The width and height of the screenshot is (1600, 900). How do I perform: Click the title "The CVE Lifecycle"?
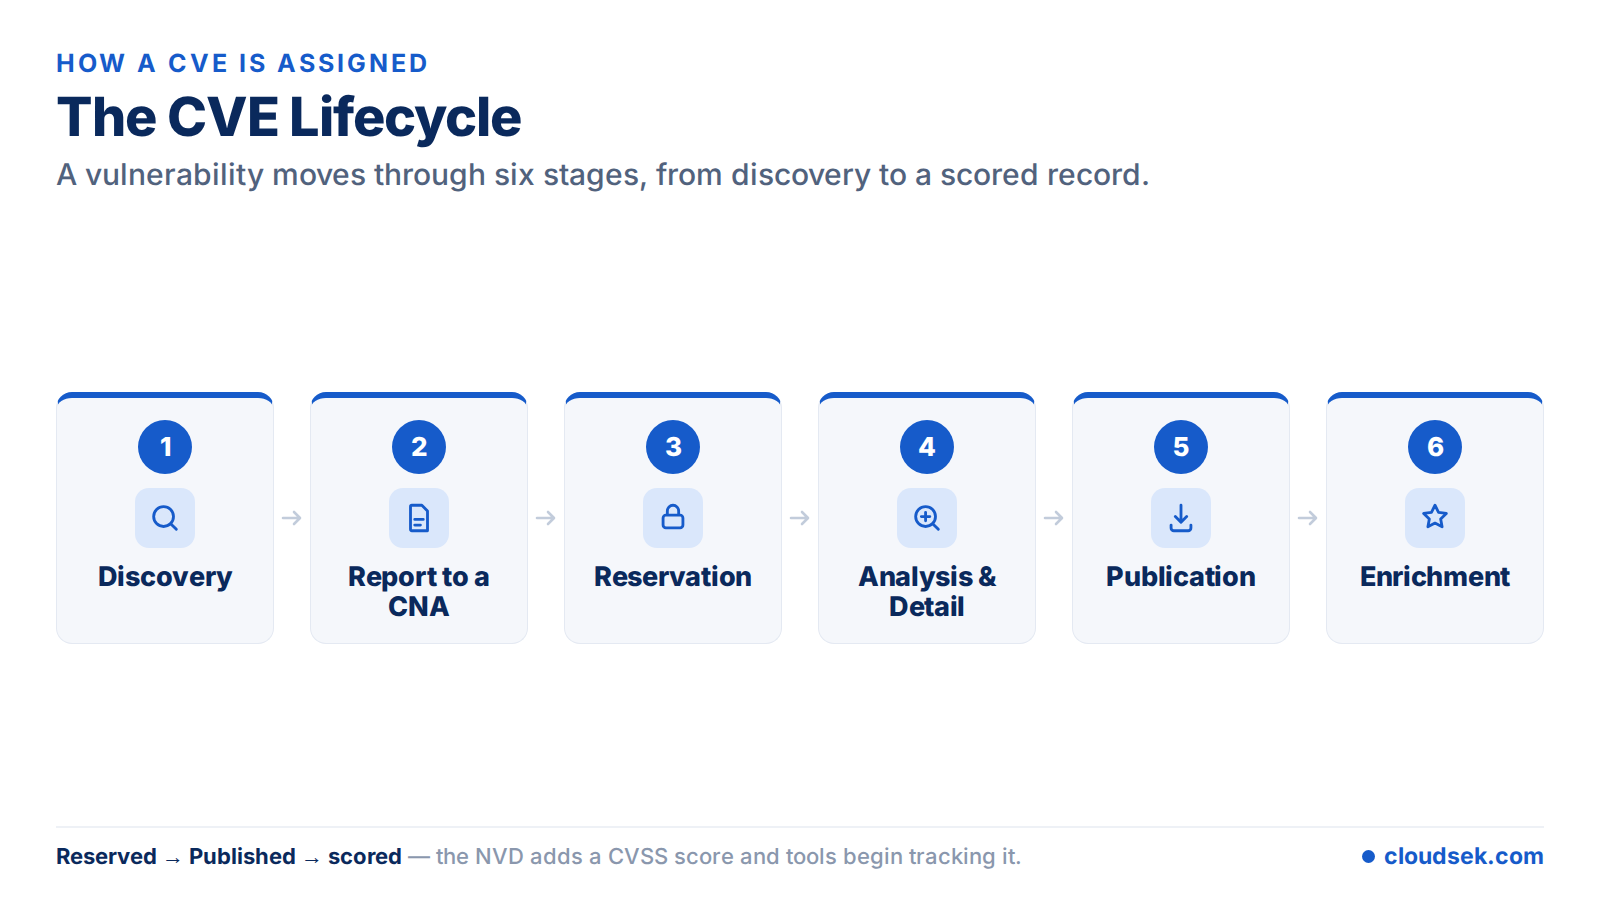289,118
